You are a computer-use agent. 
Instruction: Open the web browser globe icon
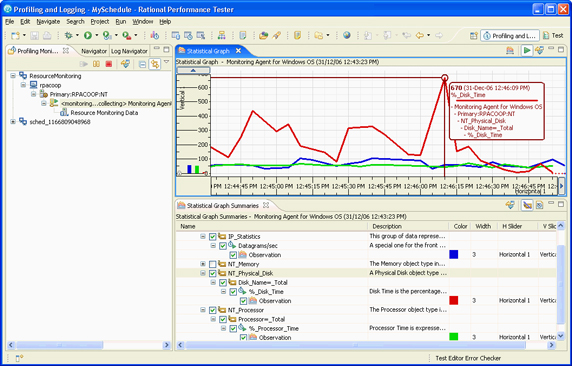[347, 35]
